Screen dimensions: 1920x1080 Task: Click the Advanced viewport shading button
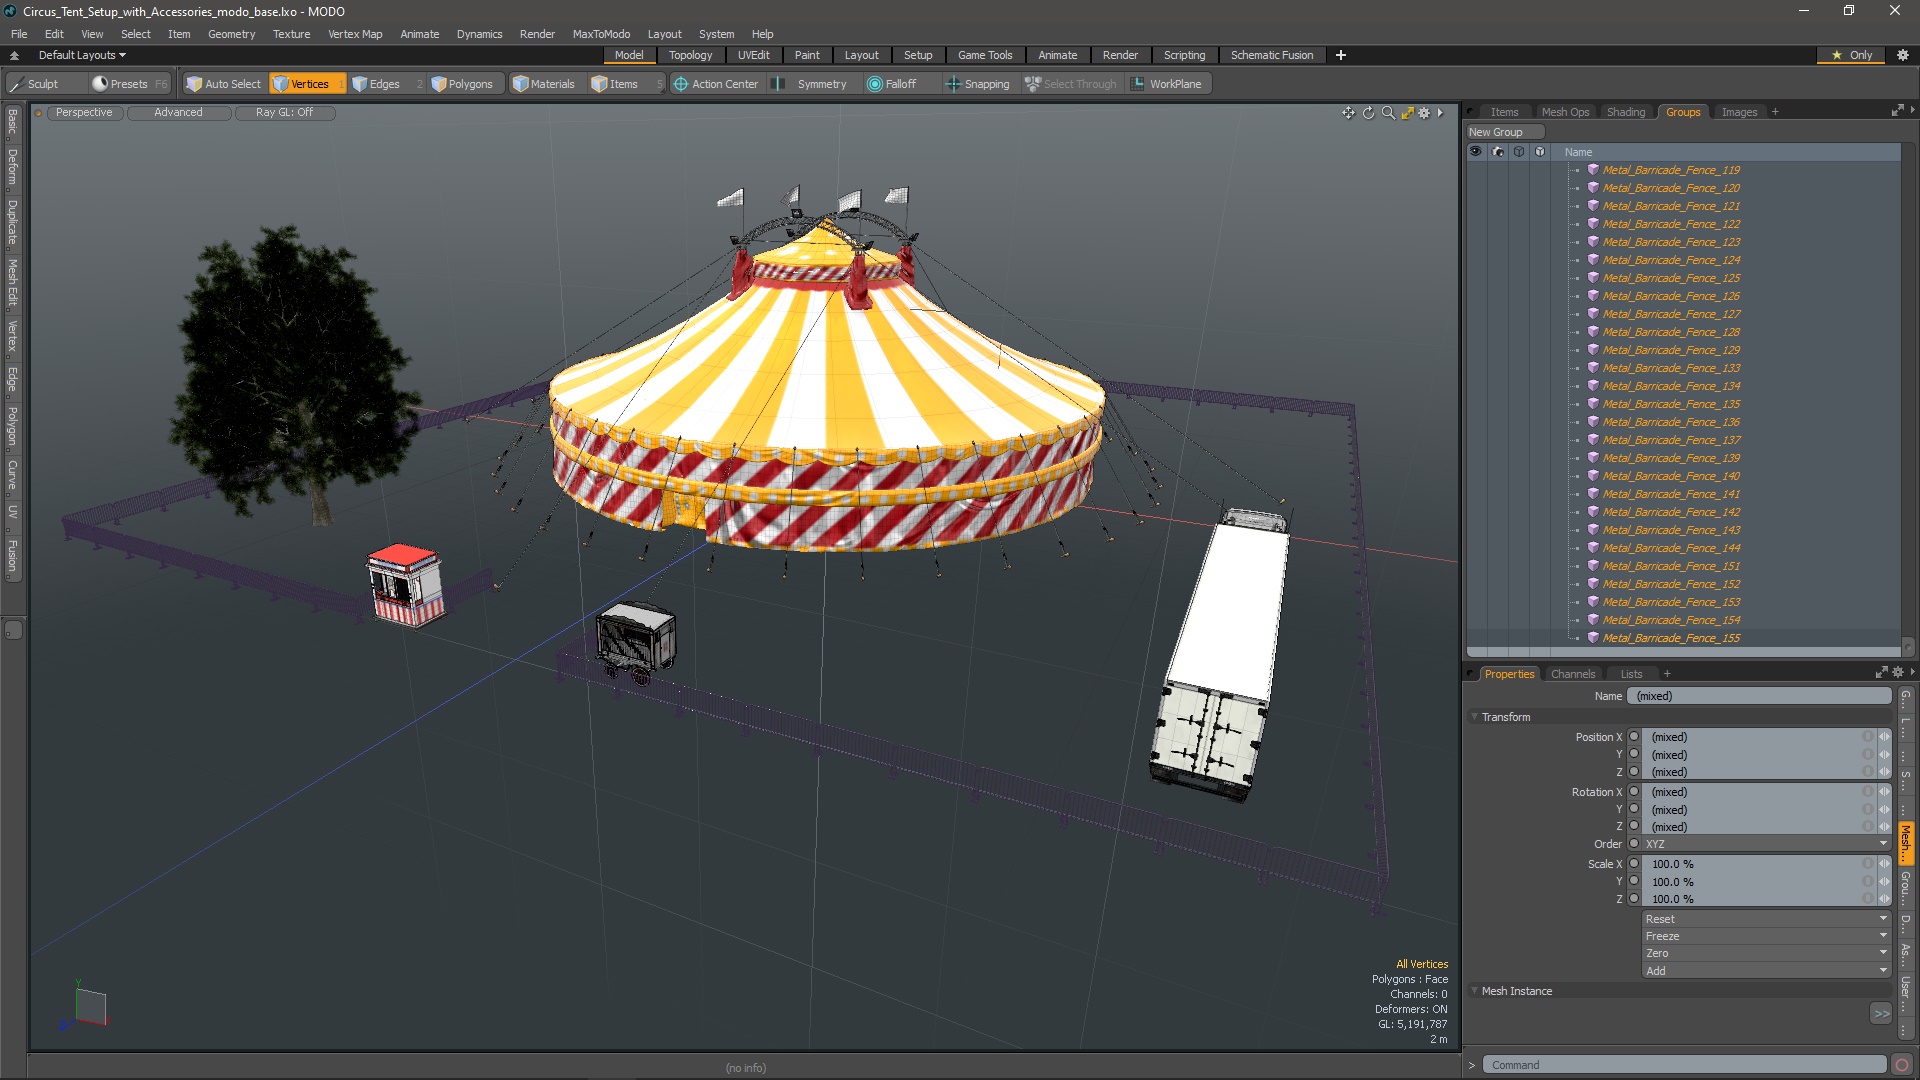178,112
